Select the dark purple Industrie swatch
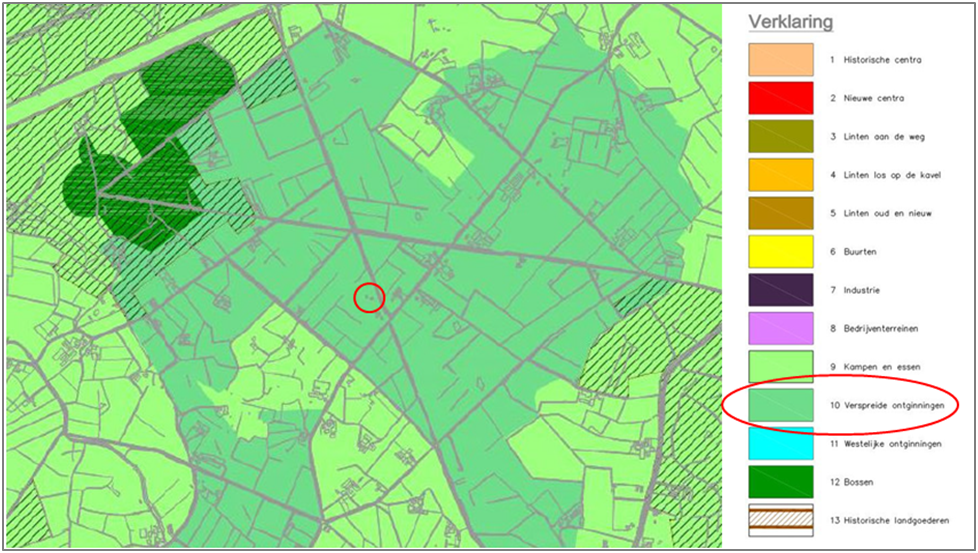 [781, 290]
